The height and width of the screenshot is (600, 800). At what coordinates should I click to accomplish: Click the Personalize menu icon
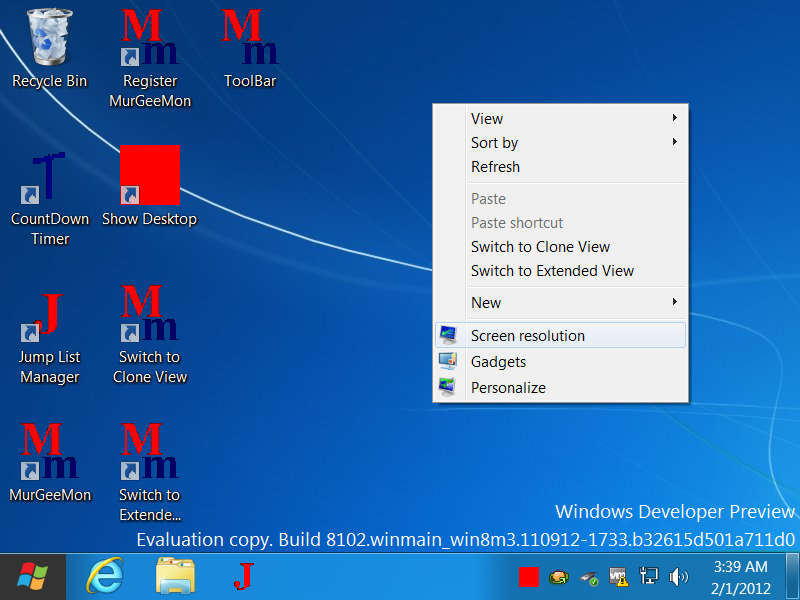coord(447,387)
